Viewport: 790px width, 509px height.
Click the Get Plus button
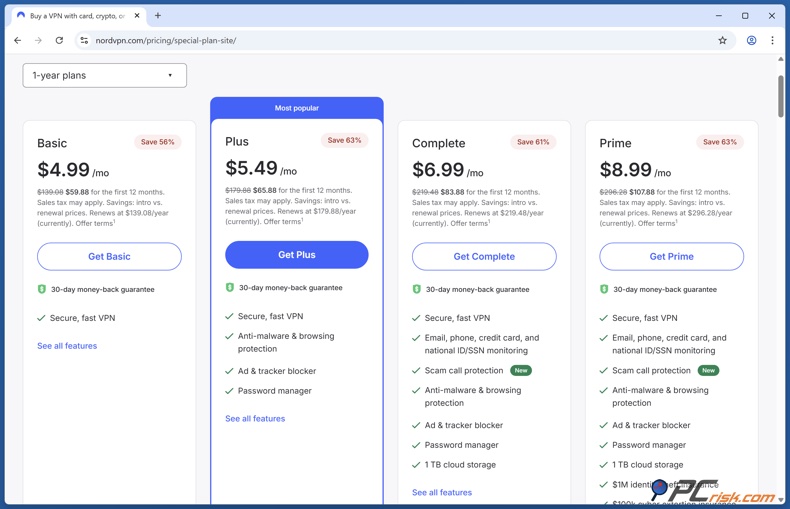(297, 255)
